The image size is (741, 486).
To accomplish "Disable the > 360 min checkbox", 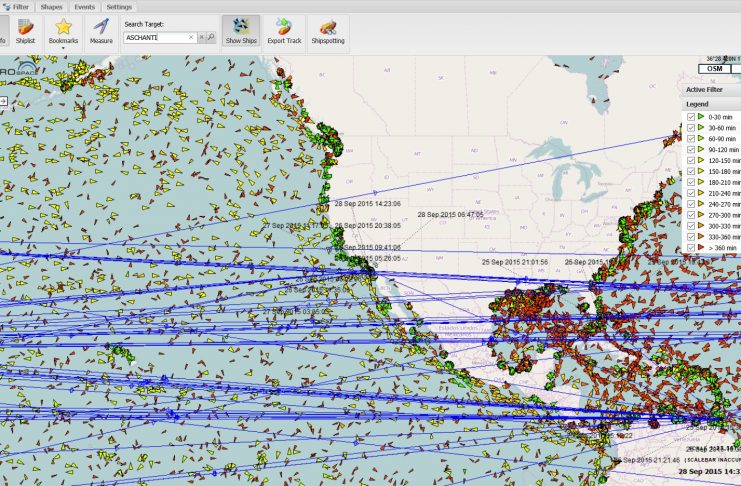I will (x=691, y=247).
